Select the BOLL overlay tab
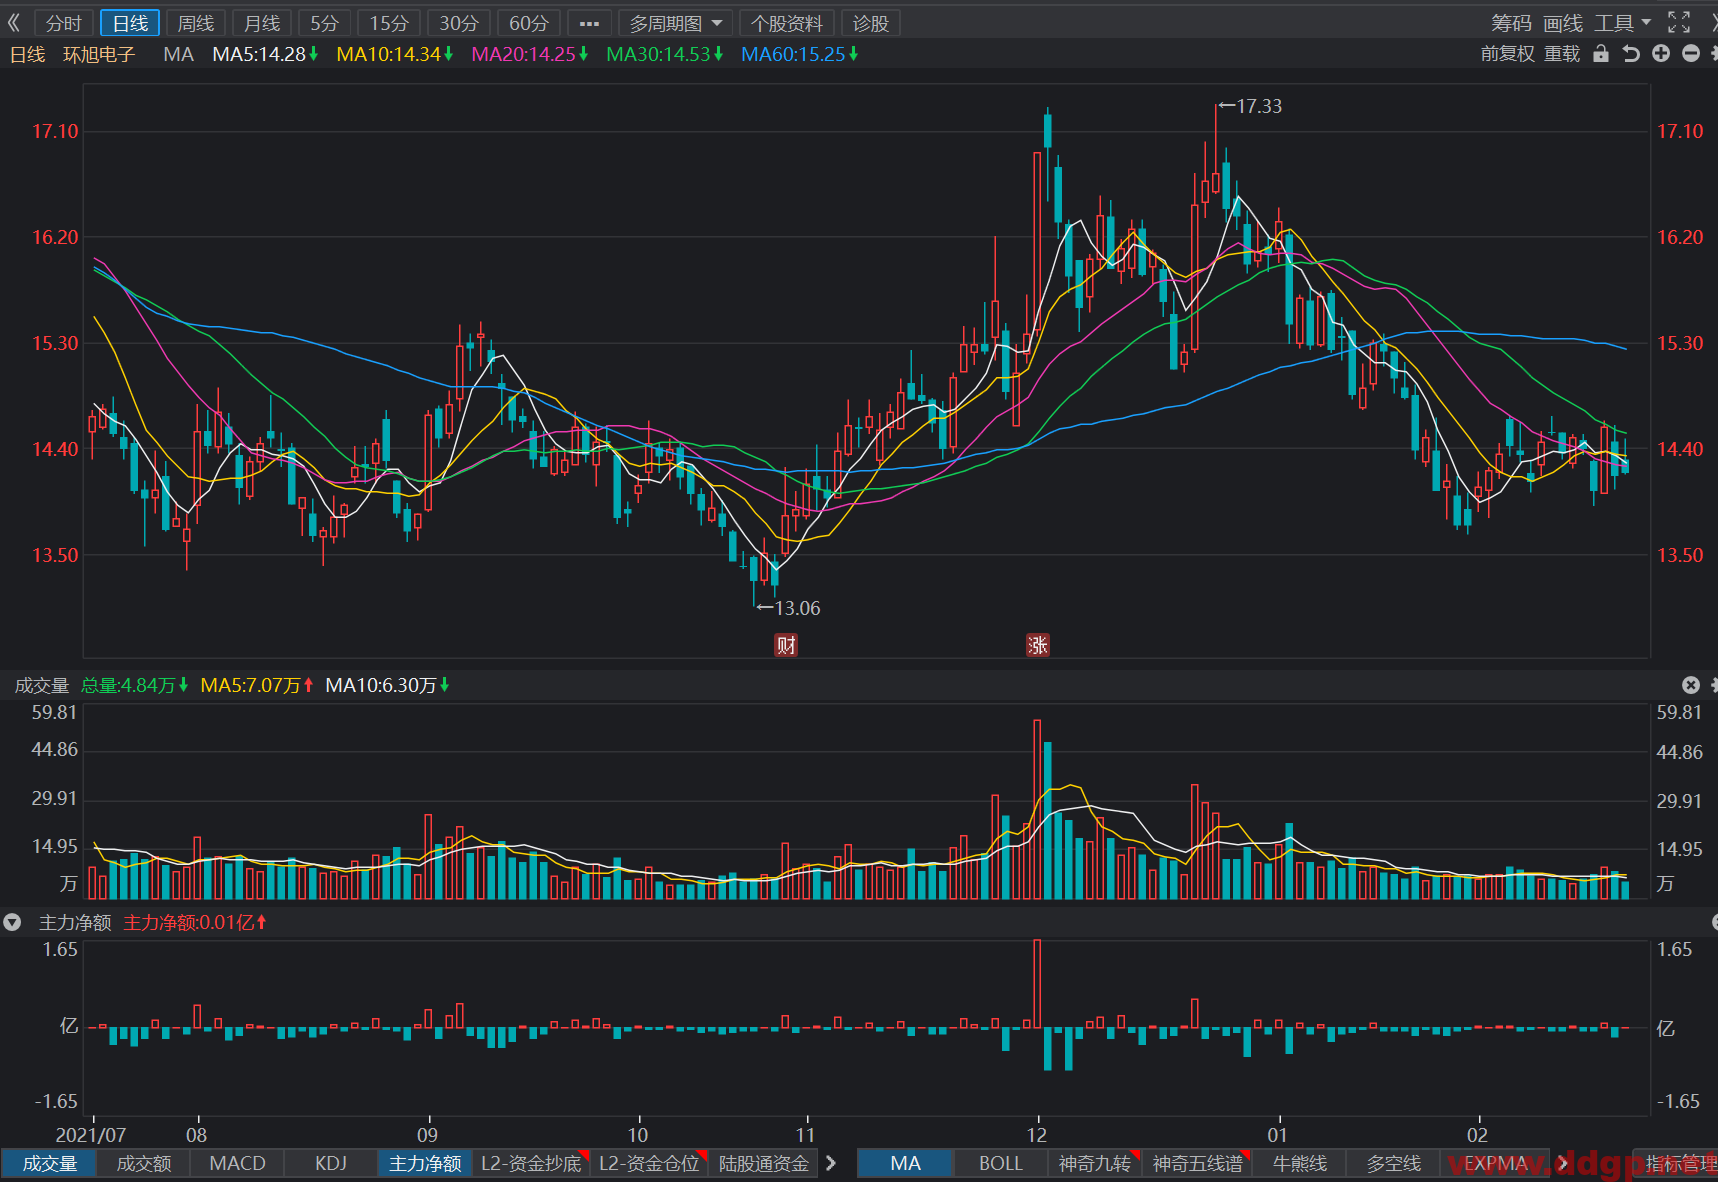Image resolution: width=1718 pixels, height=1182 pixels. [1000, 1163]
